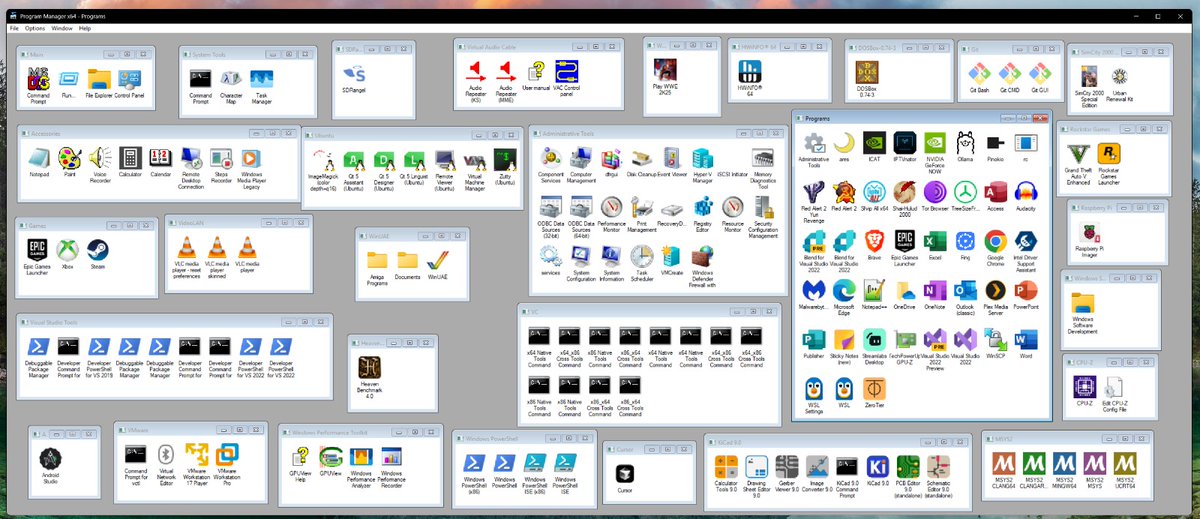This screenshot has height=519, width=1200.
Task: Open Task Scheduler in Administrative Tools
Action: click(641, 256)
